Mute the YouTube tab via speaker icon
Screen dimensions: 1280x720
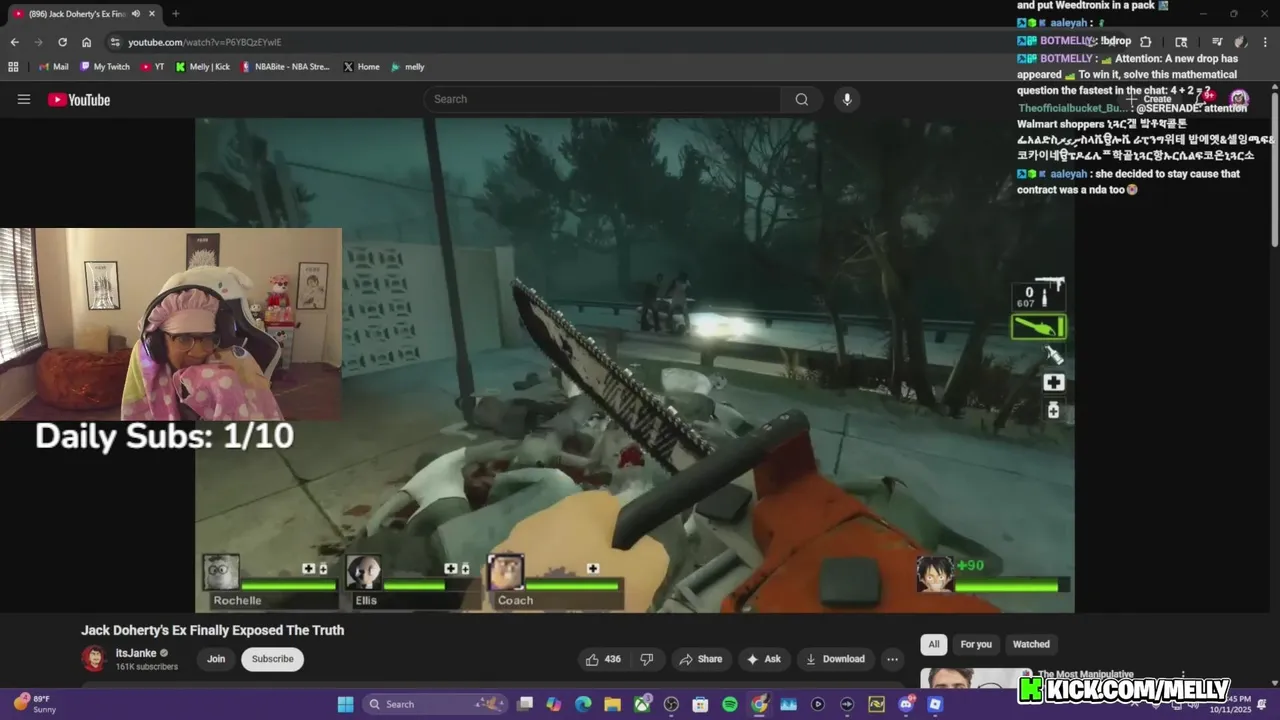(136, 14)
